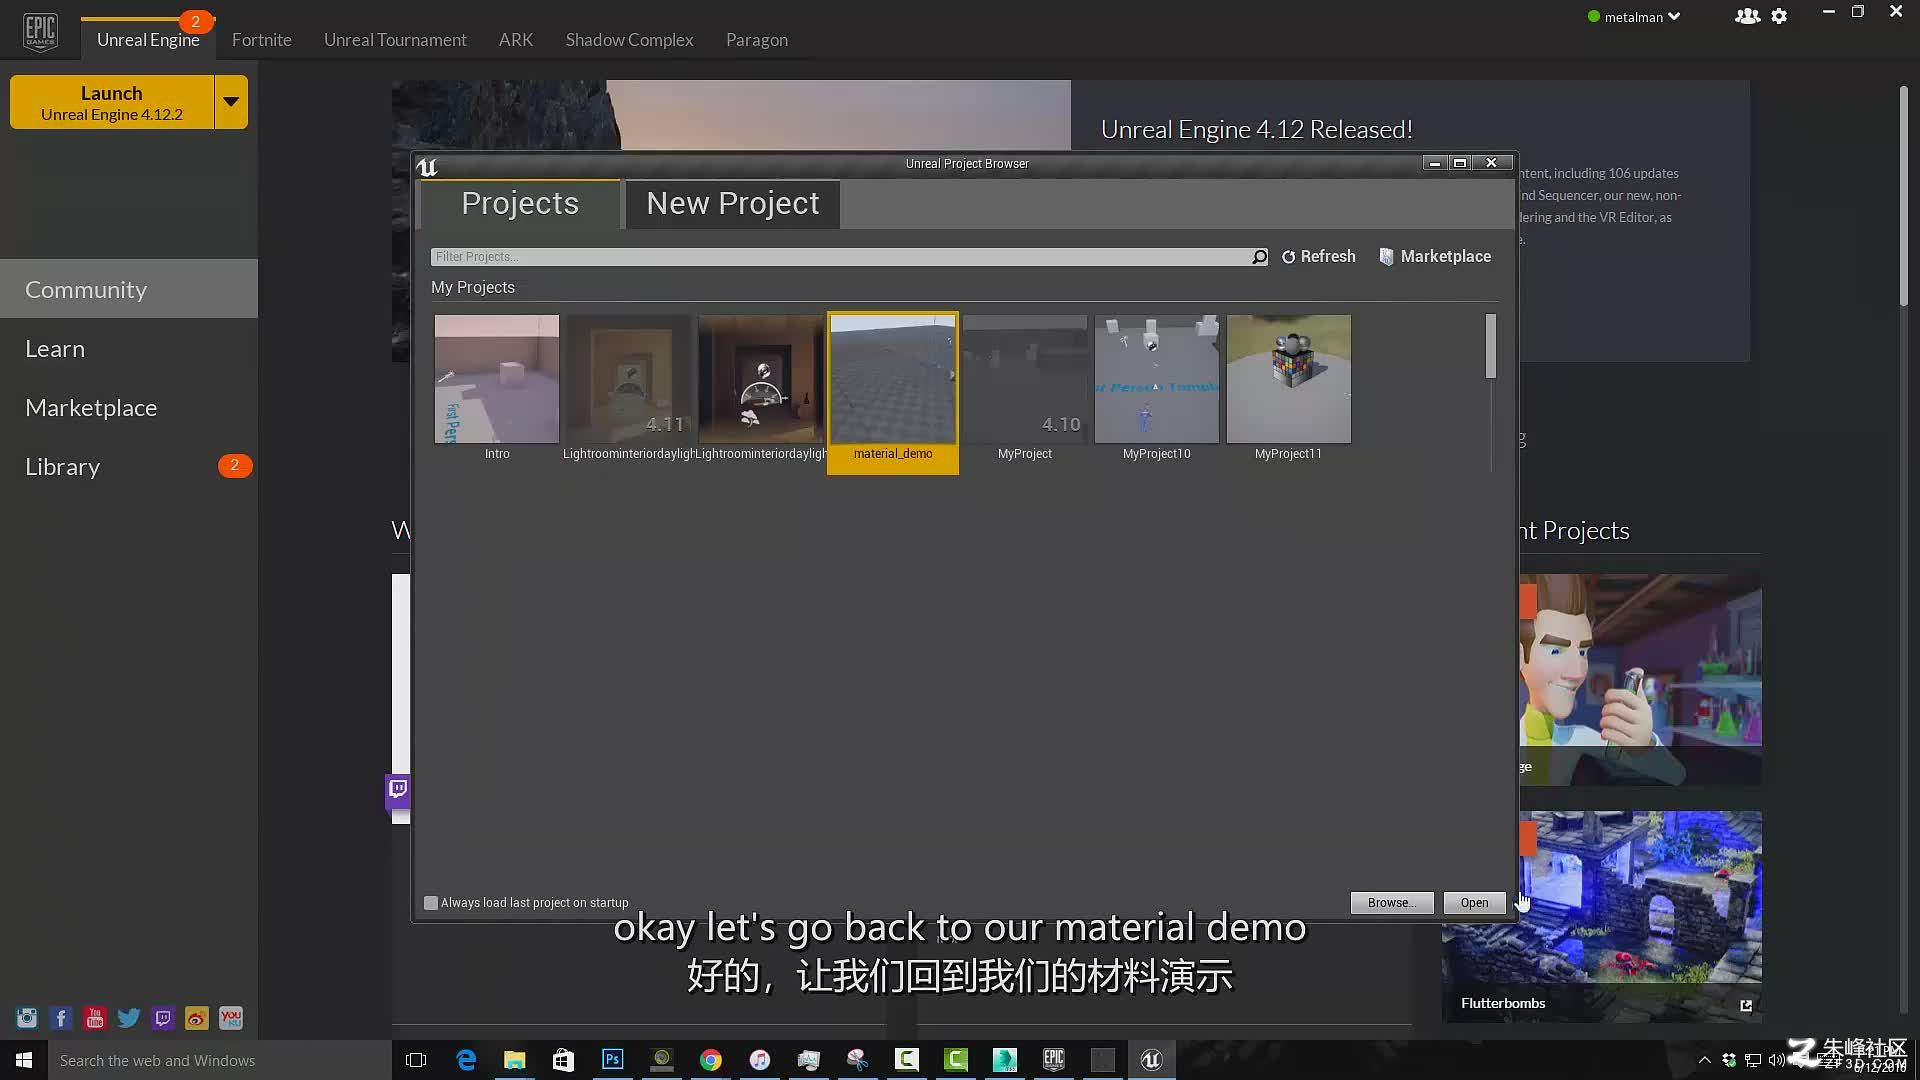Open the Paragon launcher tab
This screenshot has height=1080, width=1920.
point(757,40)
